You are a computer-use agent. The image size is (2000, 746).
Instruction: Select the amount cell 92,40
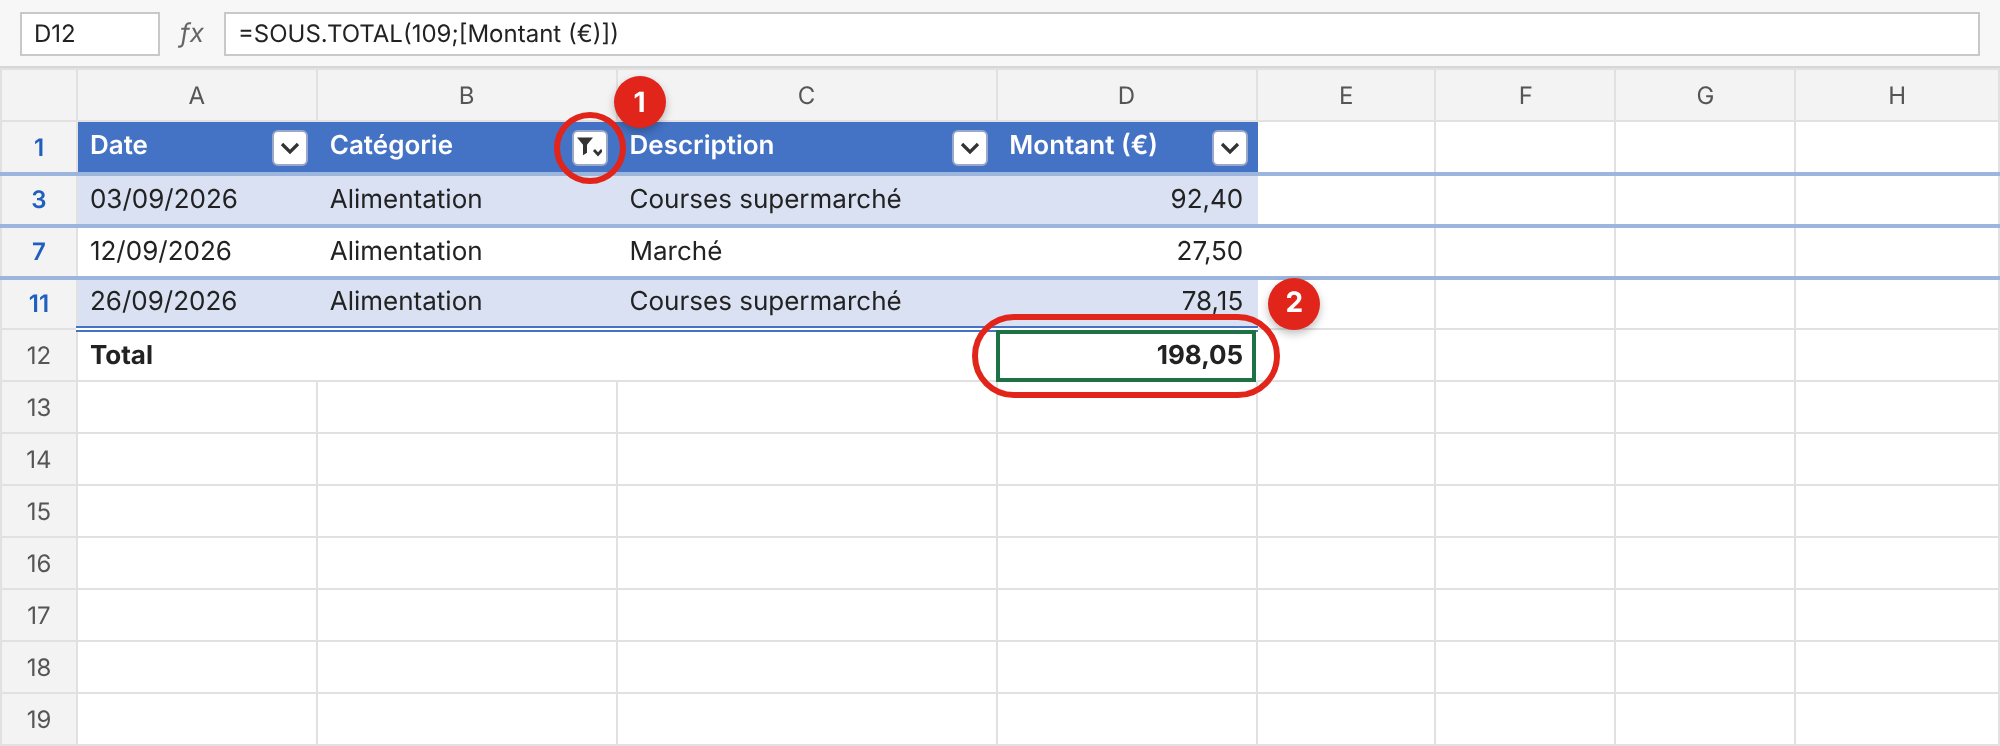pyautogui.click(x=1127, y=199)
